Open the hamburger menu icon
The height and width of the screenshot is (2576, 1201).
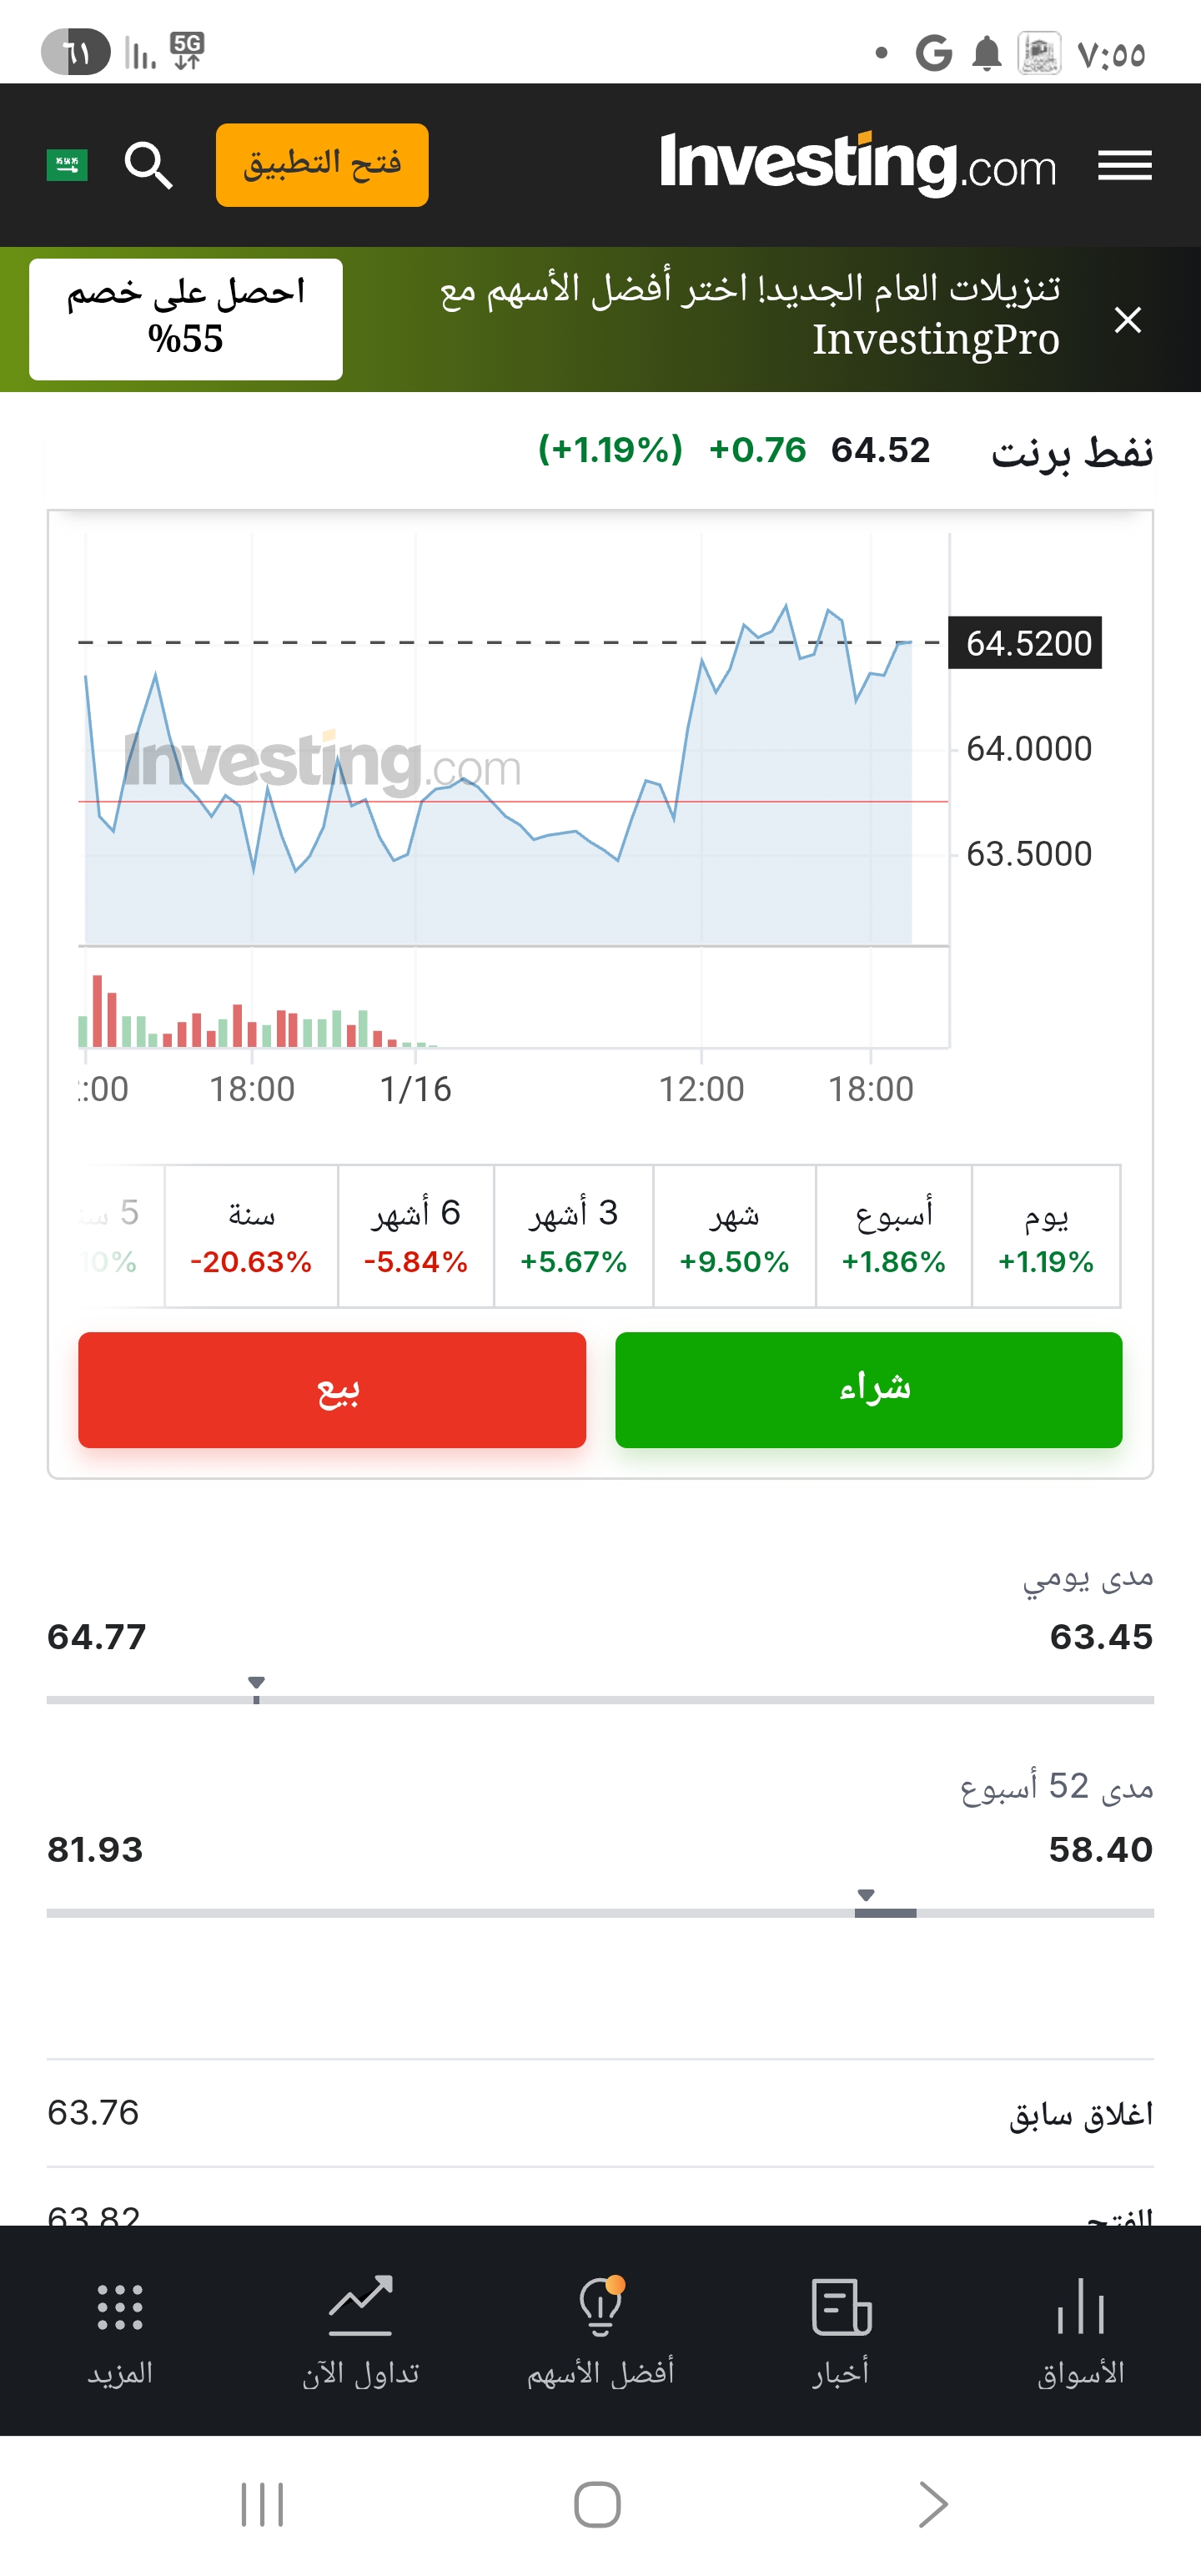pyautogui.click(x=1124, y=165)
